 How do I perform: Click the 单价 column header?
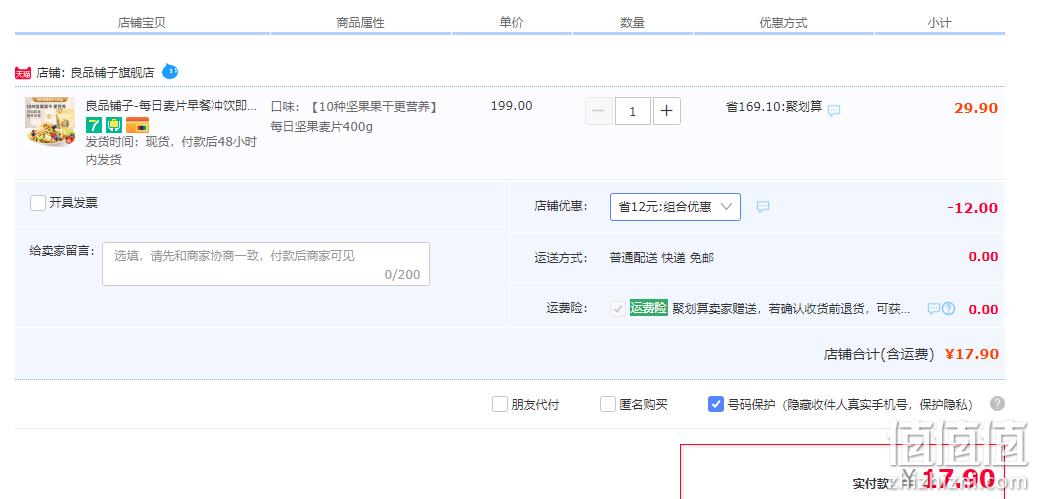511,22
